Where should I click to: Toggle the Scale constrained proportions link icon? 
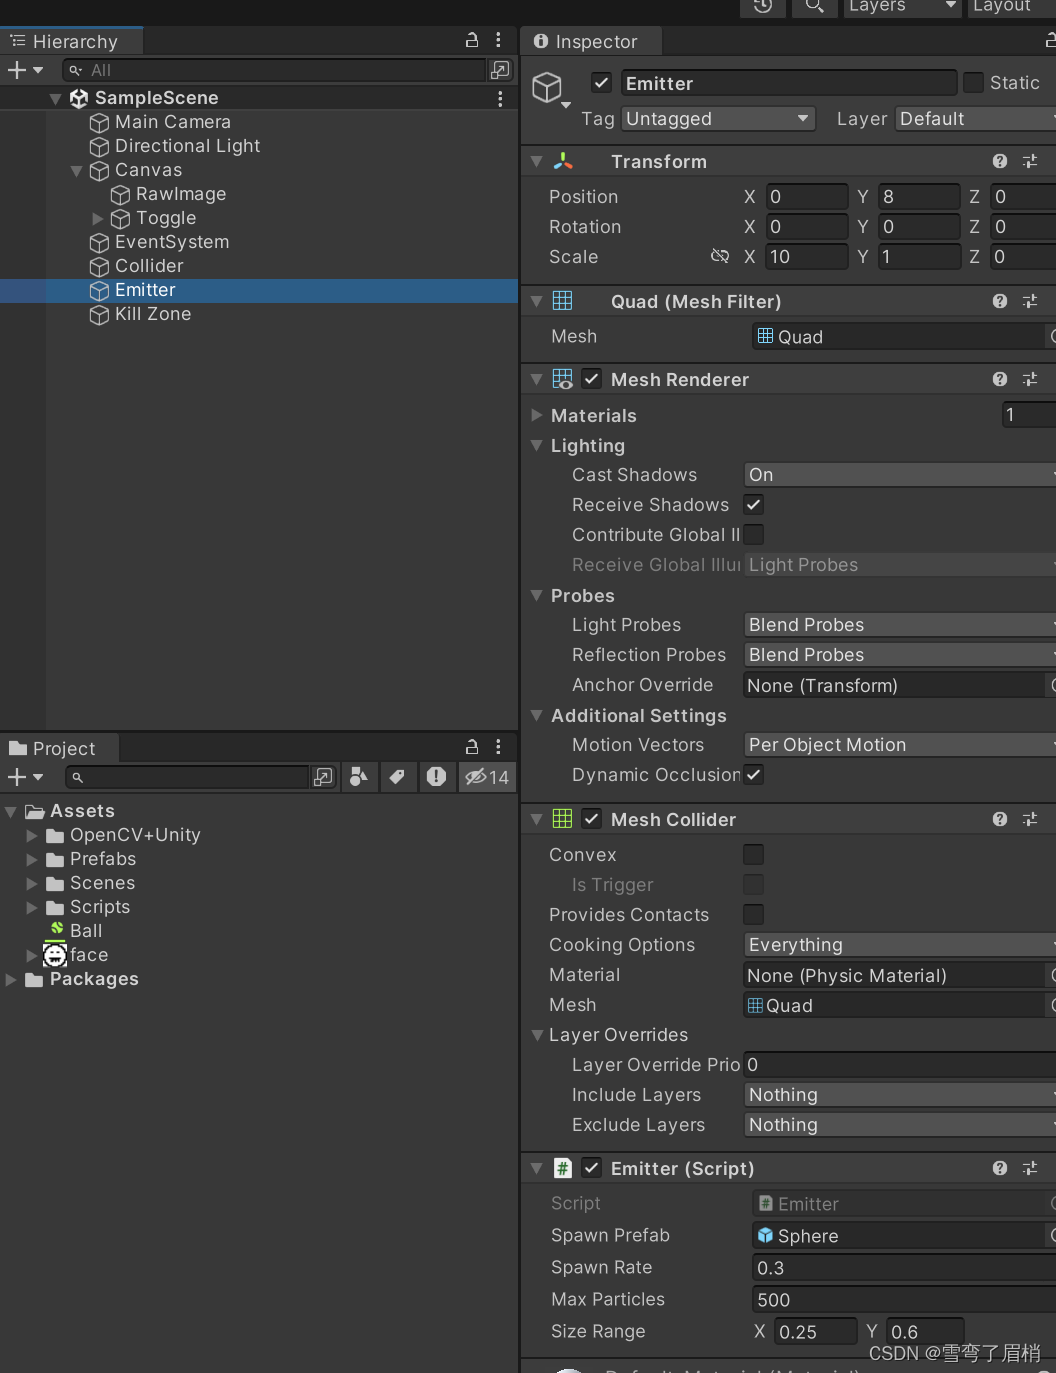click(720, 257)
